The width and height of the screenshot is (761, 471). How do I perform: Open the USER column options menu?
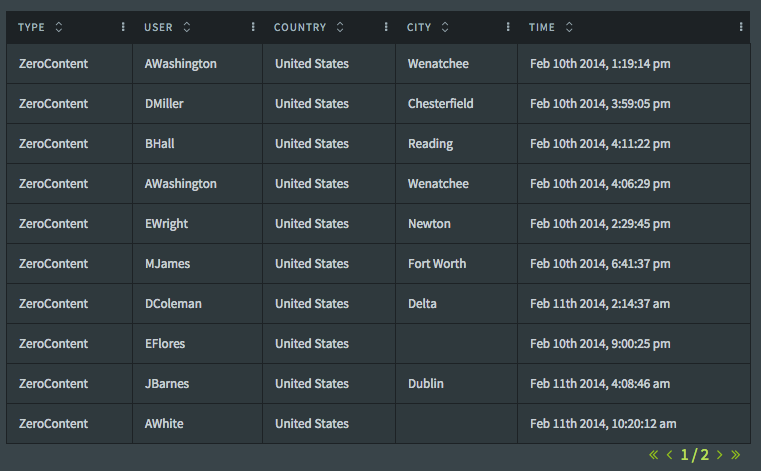tap(253, 27)
